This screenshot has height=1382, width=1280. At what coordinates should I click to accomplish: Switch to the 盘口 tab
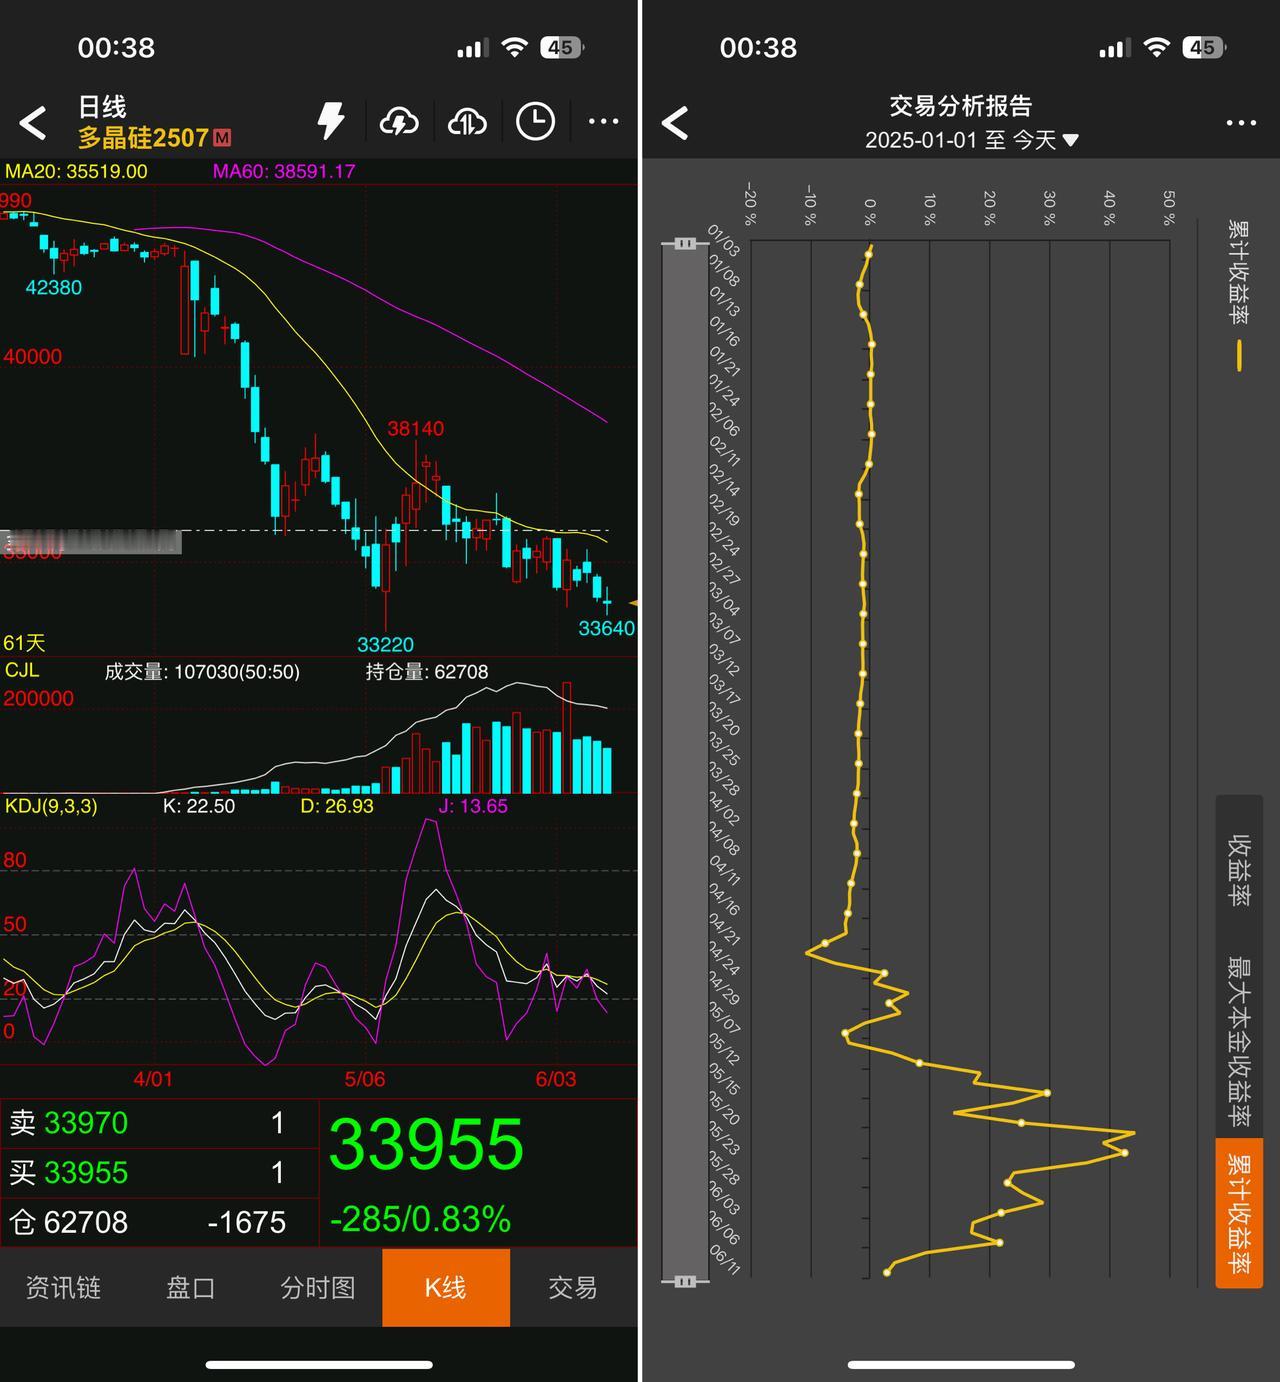coord(190,1287)
